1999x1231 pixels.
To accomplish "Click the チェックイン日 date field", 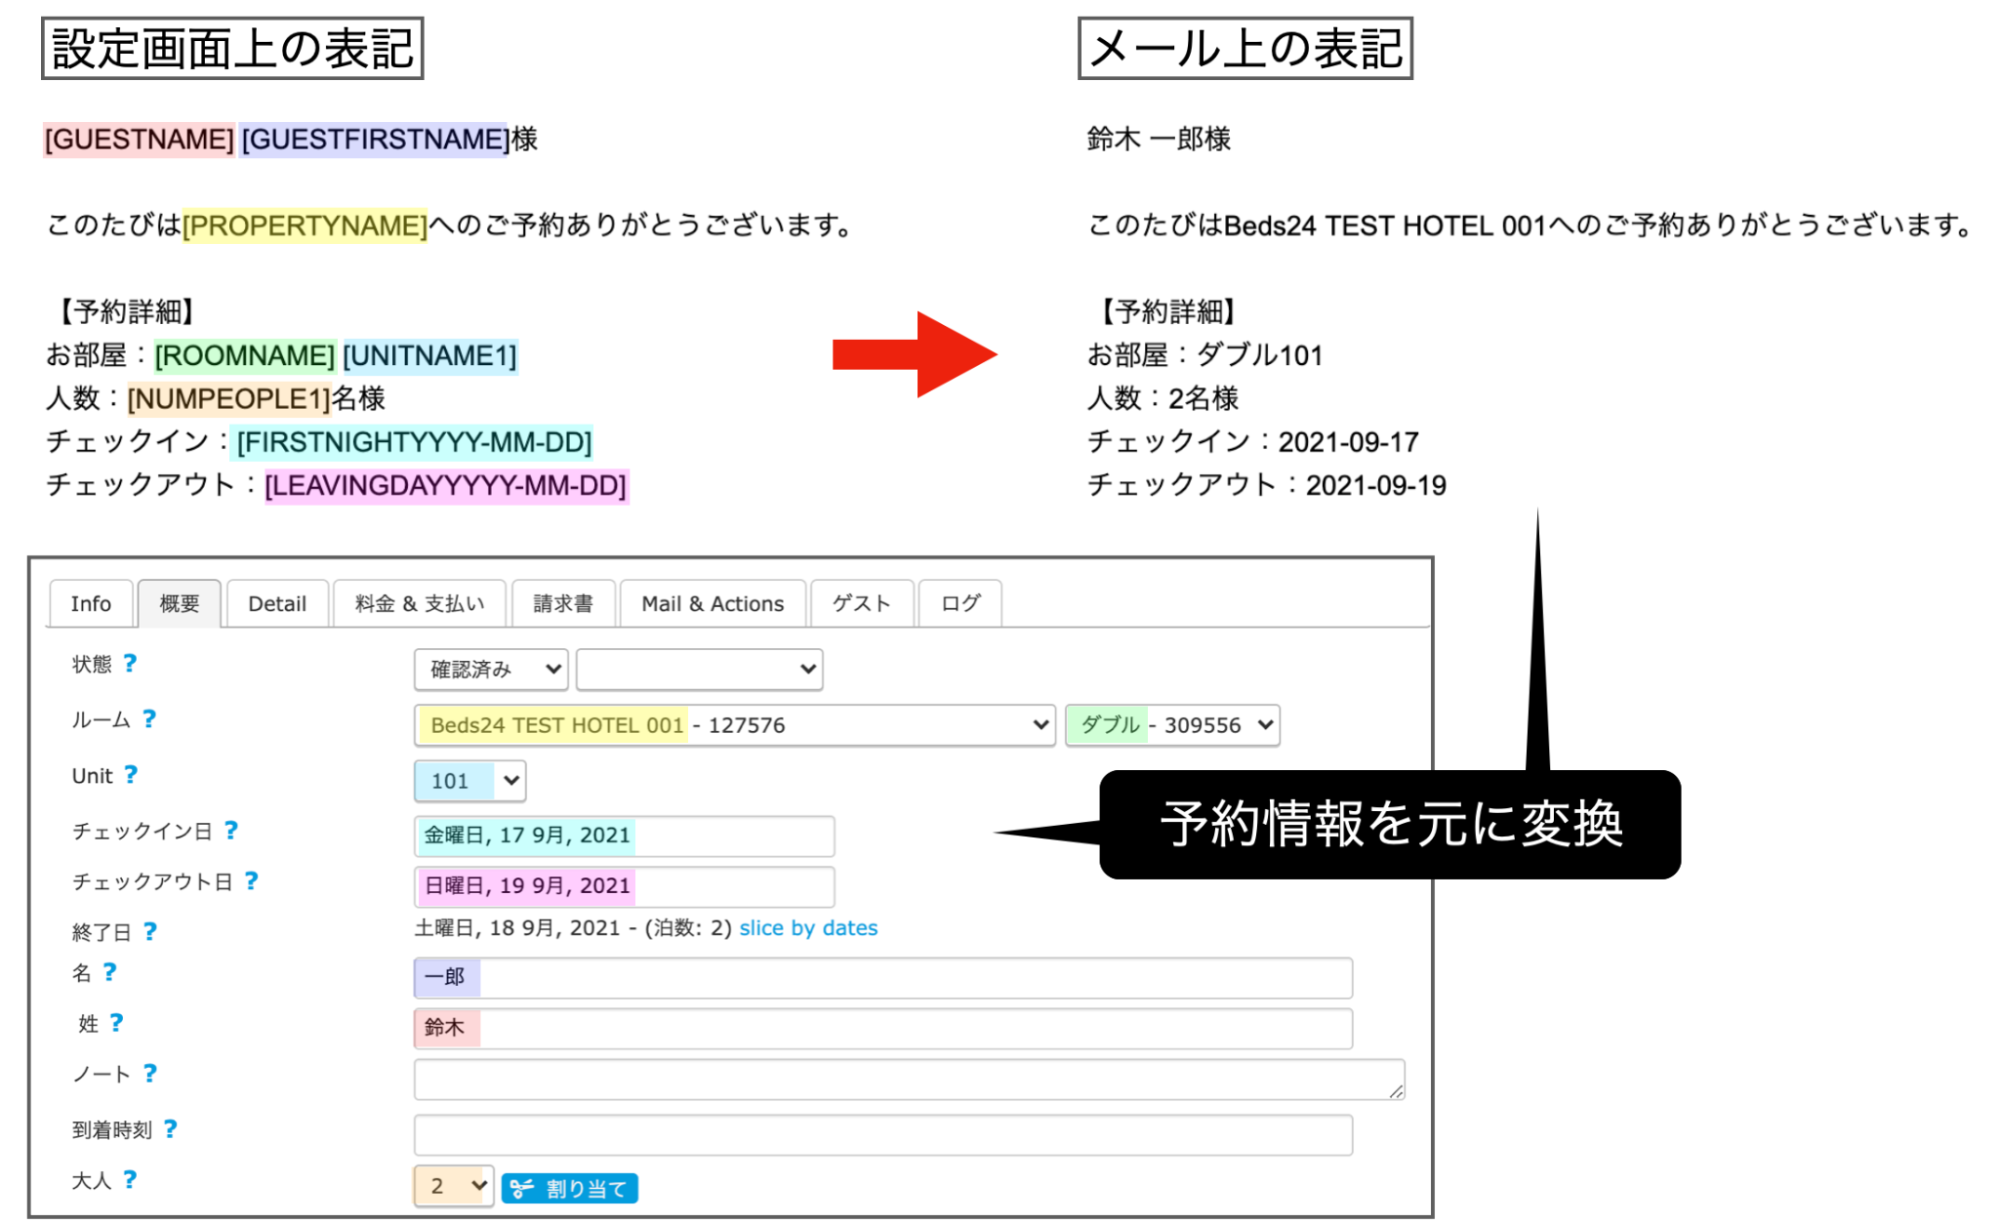I will point(624,835).
